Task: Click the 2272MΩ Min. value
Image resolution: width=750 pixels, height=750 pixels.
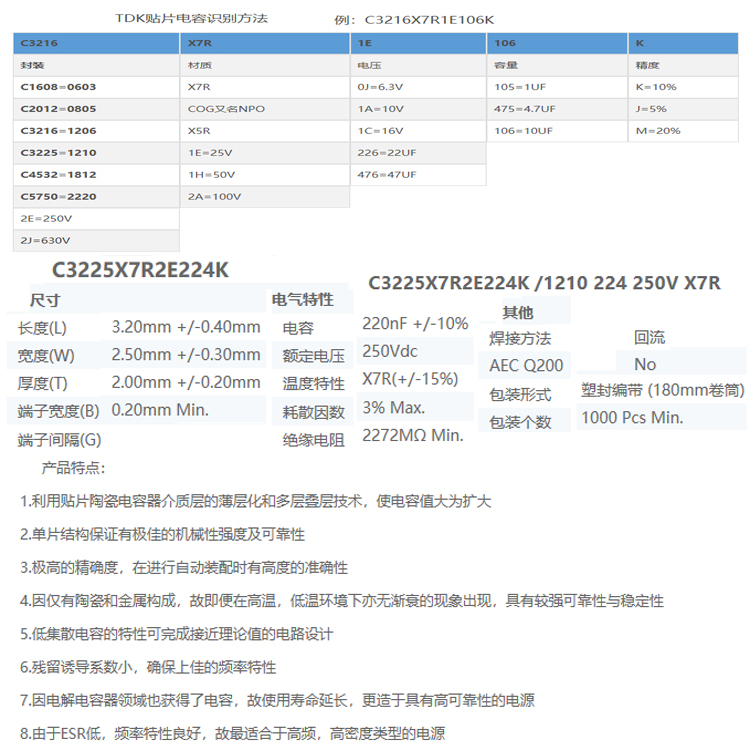Action: [413, 436]
